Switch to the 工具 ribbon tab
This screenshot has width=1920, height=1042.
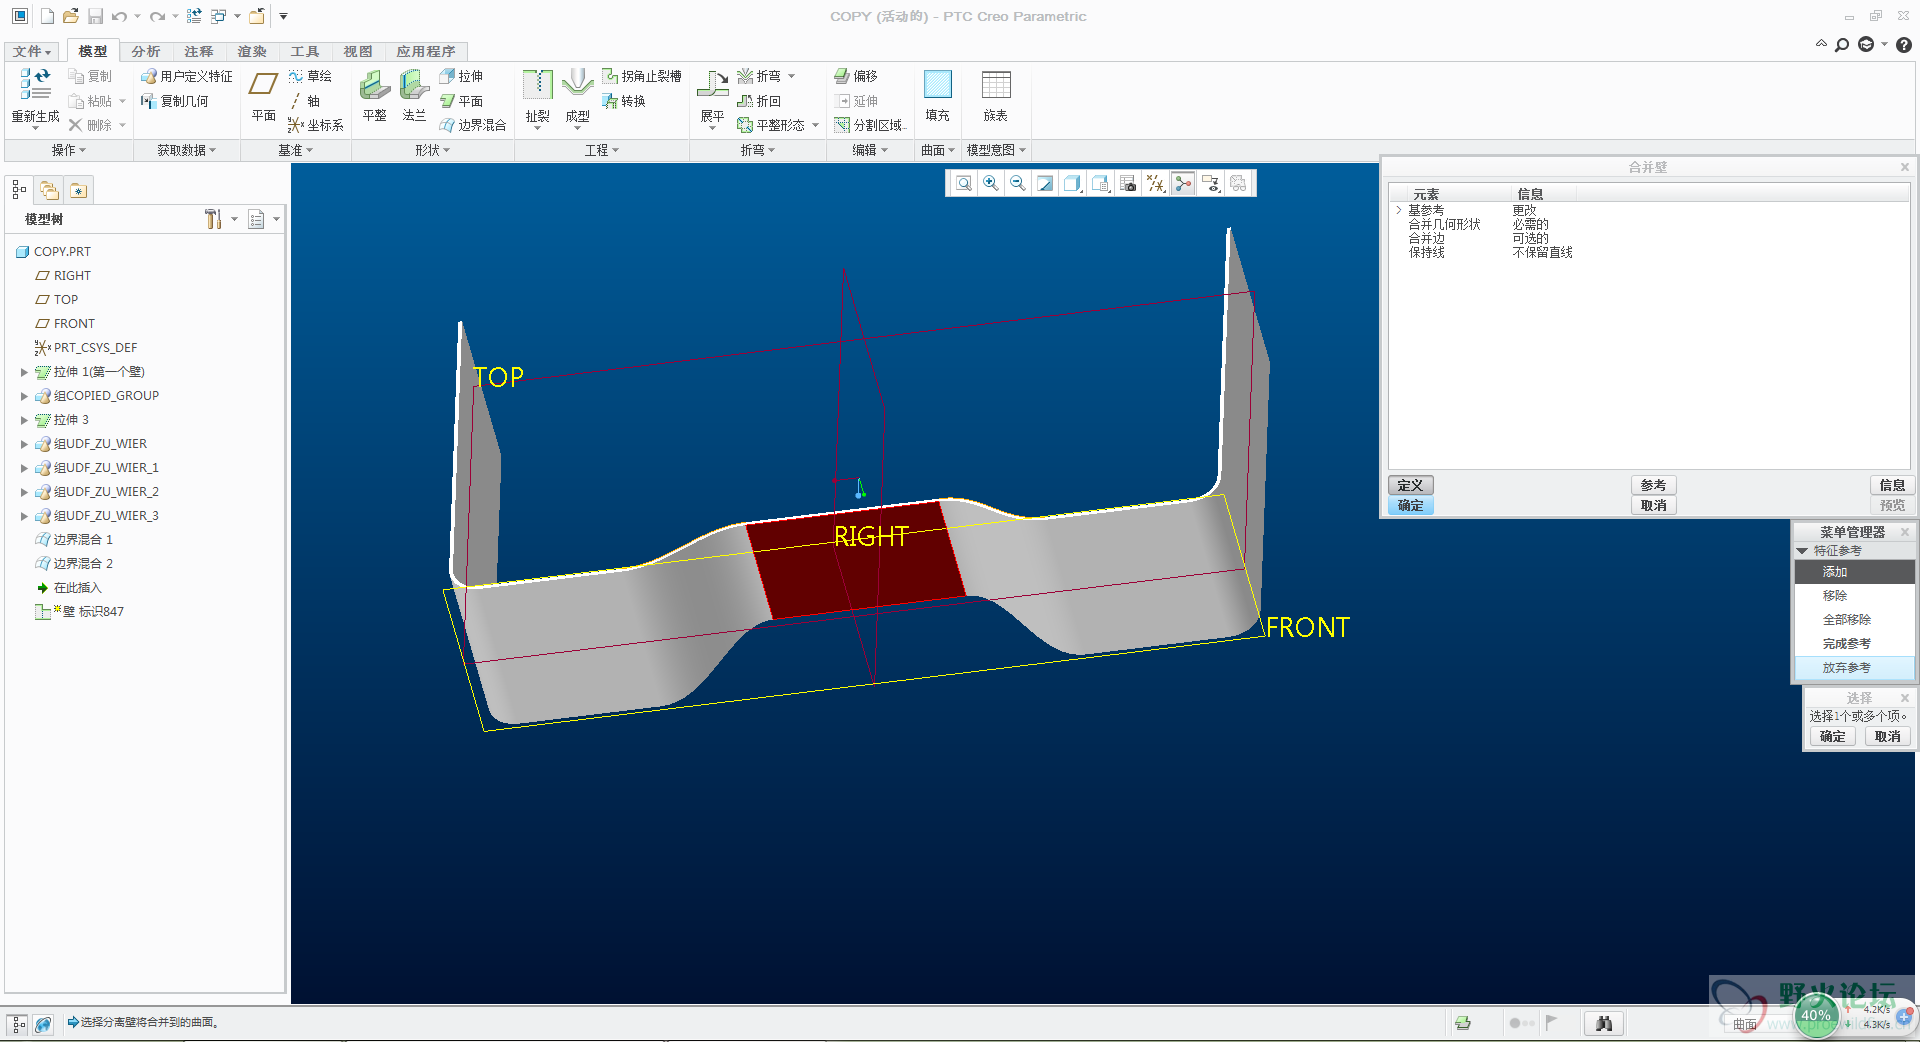(305, 51)
